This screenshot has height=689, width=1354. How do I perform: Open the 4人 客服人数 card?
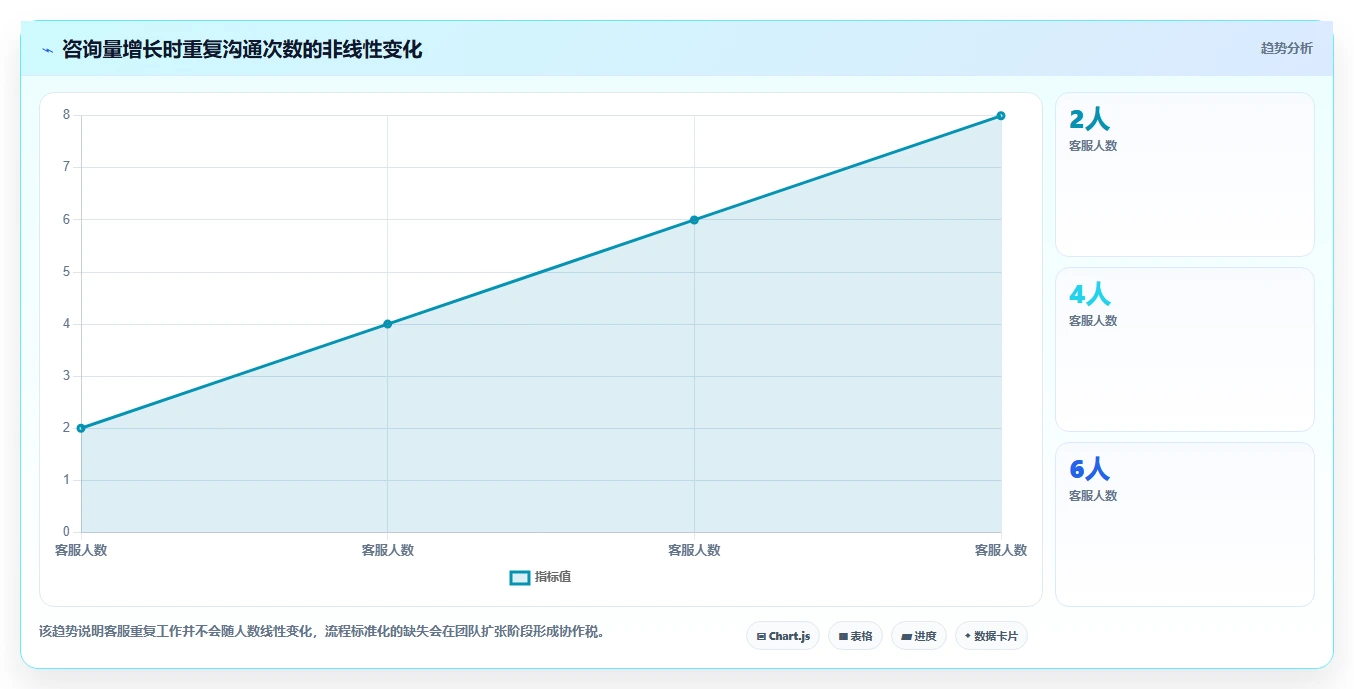[1185, 350]
